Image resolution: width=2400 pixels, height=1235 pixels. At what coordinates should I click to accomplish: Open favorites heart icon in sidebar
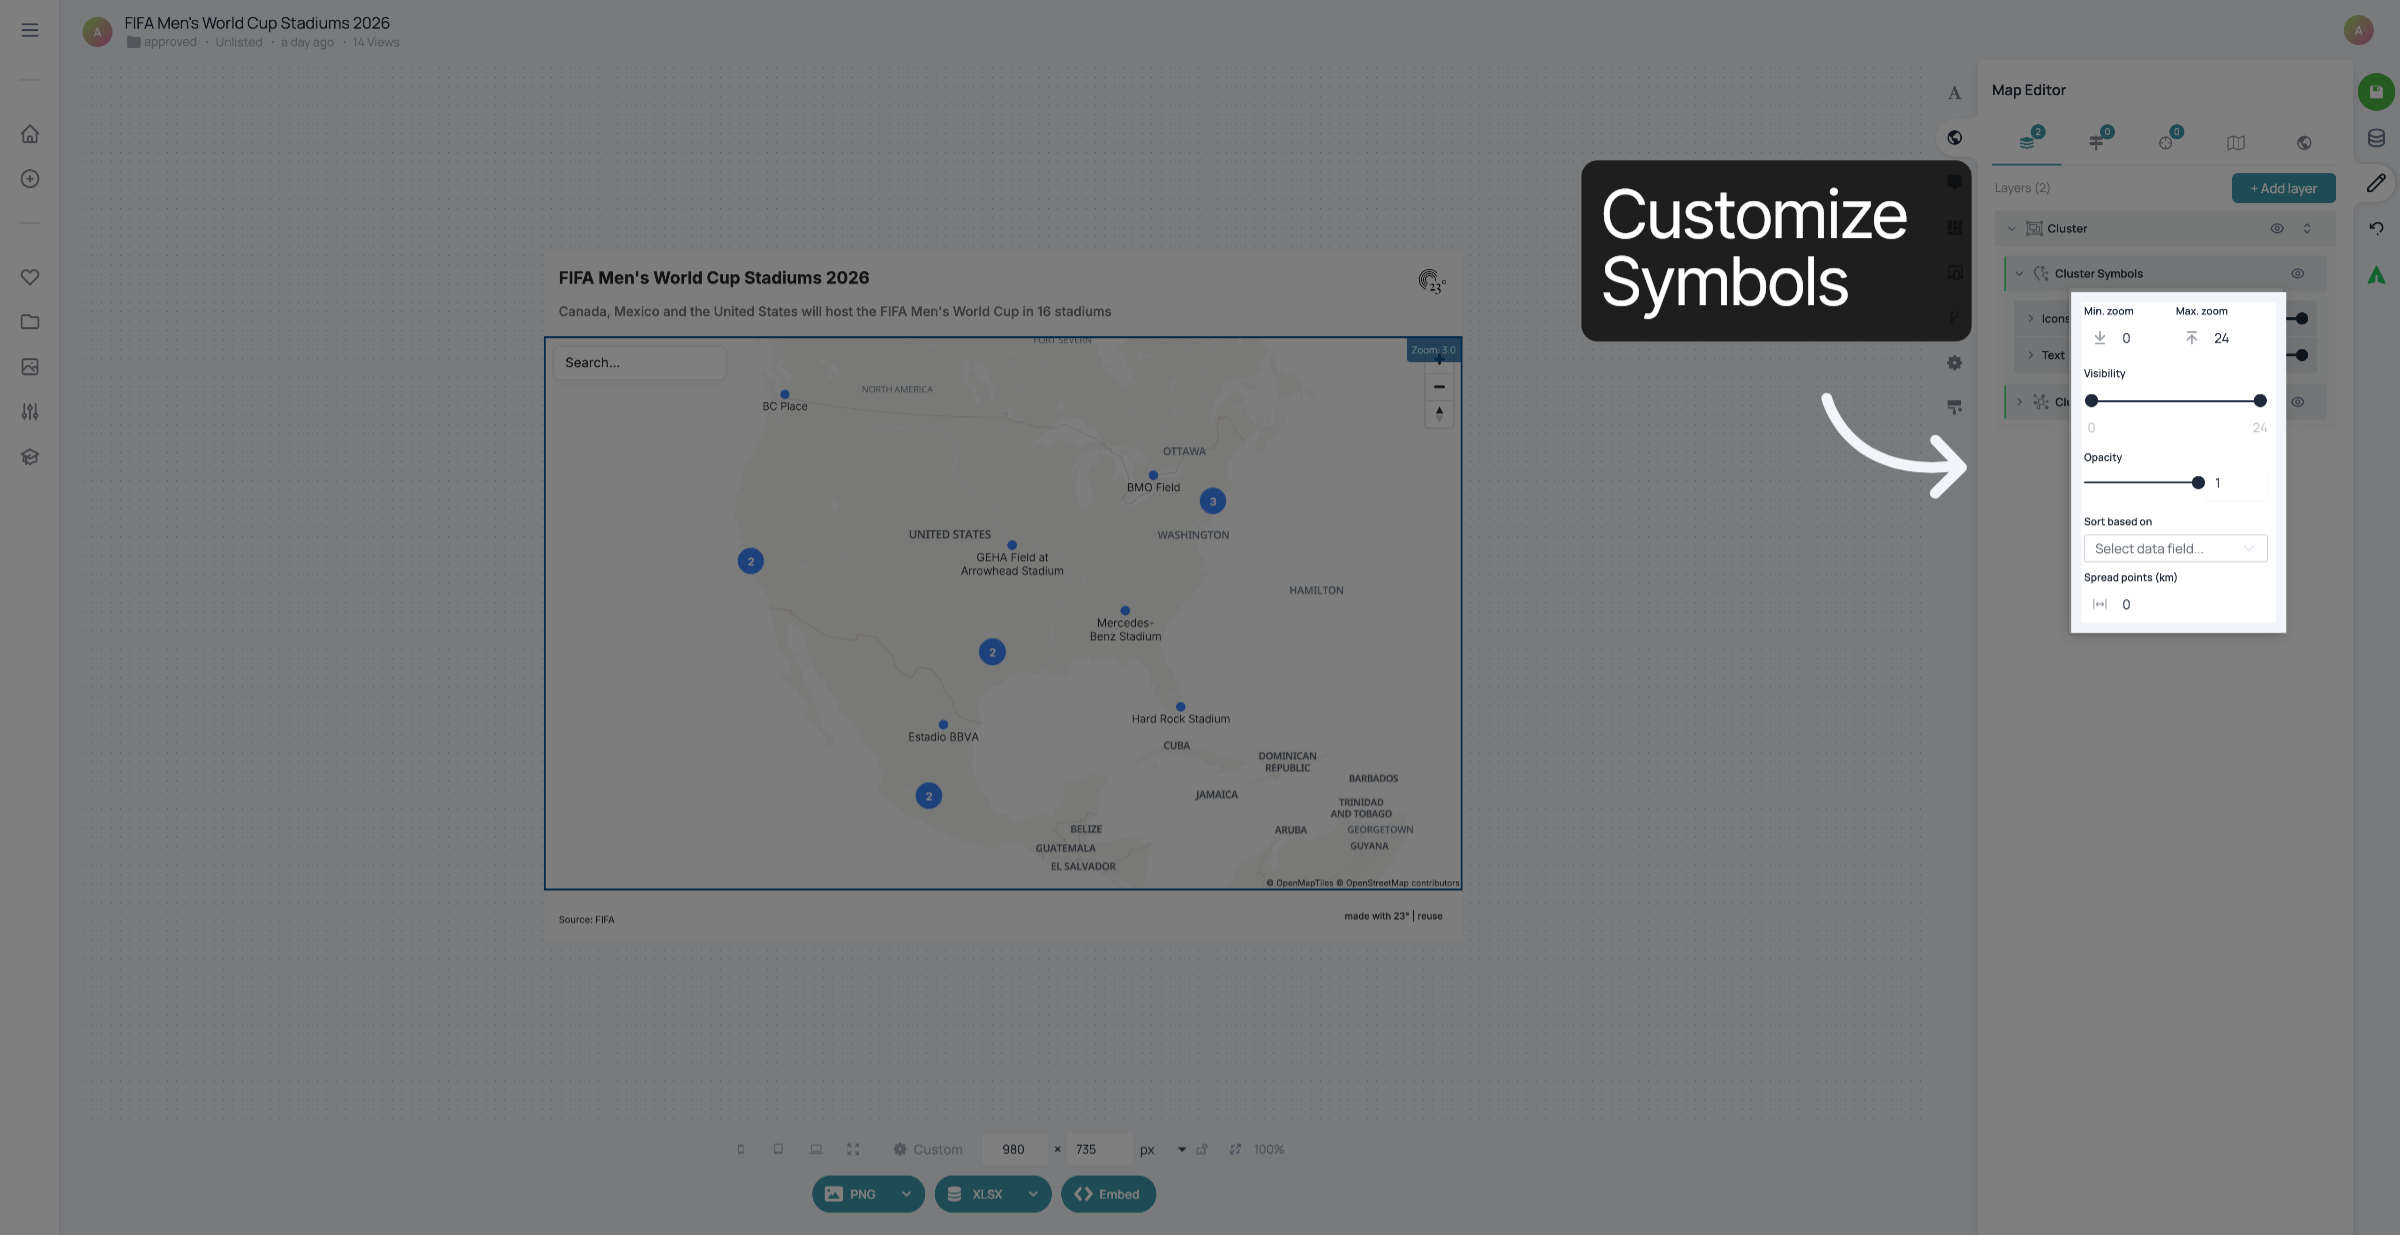coord(30,277)
